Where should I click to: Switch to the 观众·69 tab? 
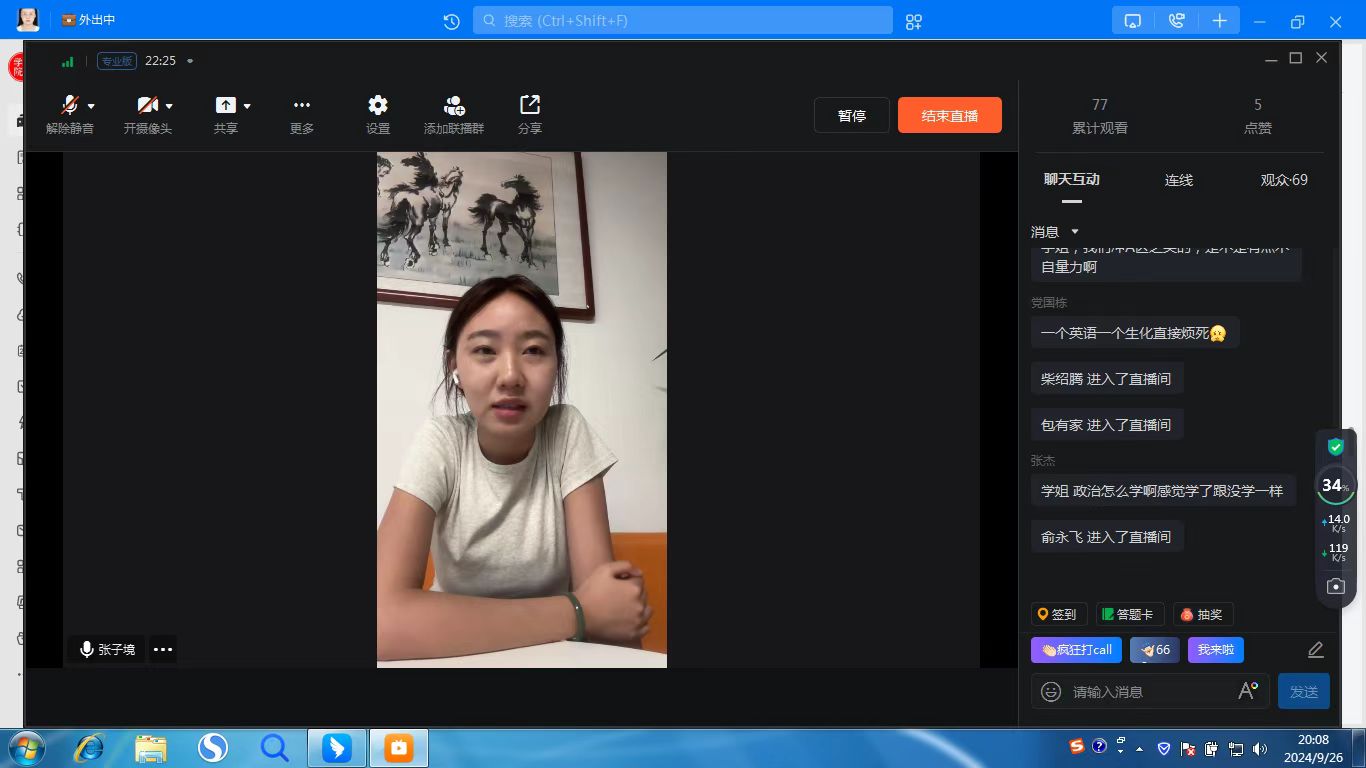(1284, 180)
